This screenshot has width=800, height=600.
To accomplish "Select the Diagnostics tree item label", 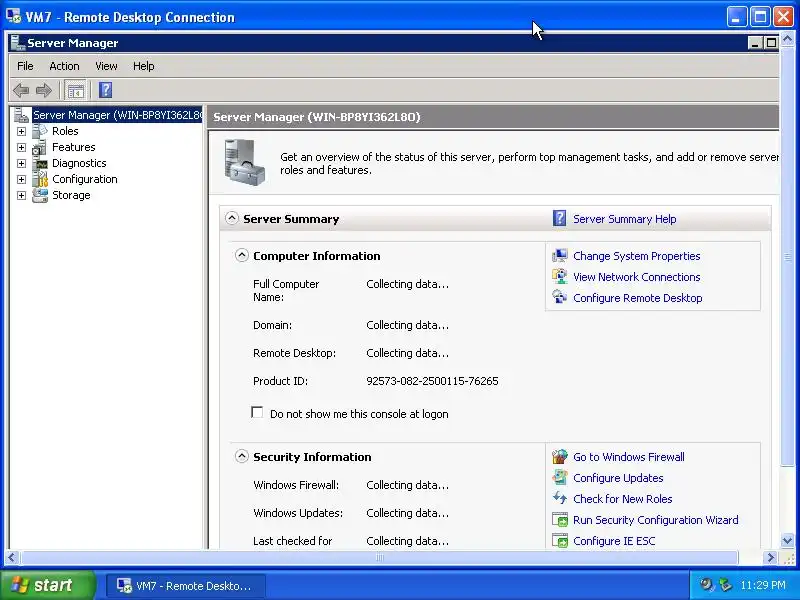I will click(79, 163).
